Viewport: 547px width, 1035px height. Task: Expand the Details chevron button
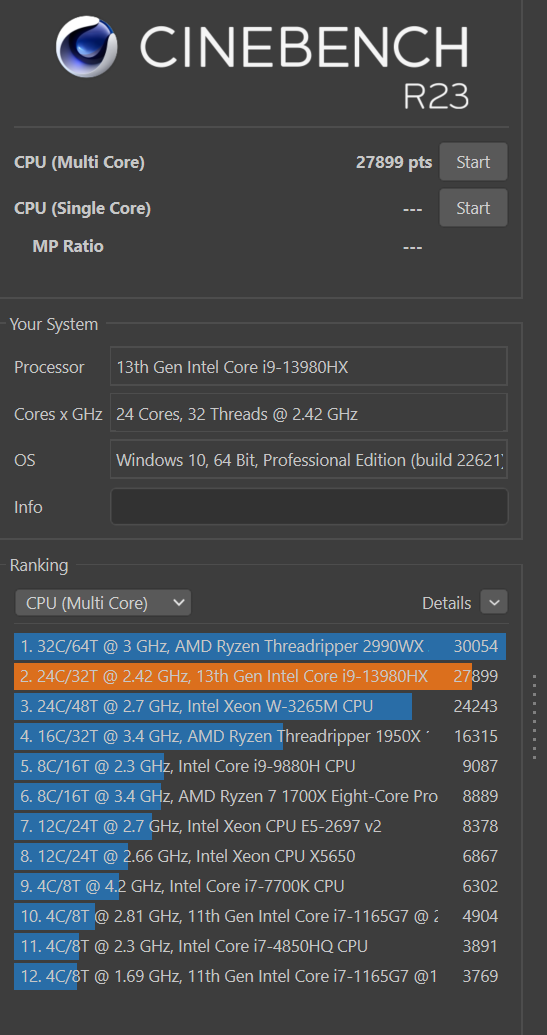point(494,603)
